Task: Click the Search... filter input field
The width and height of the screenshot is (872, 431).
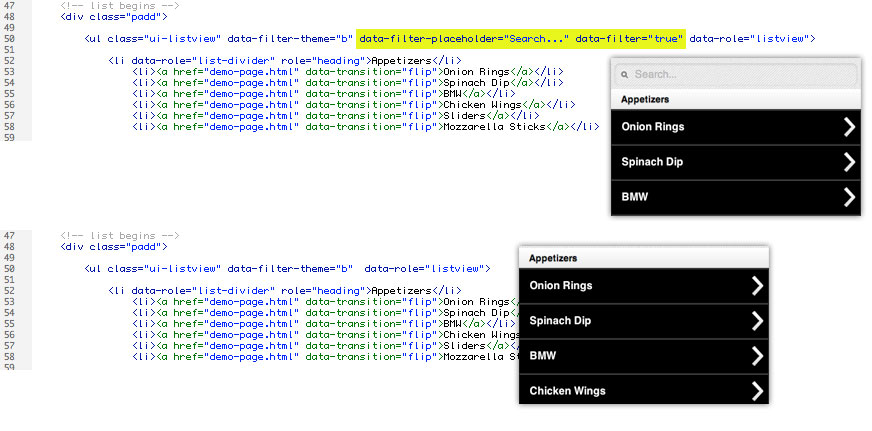Action: click(x=736, y=75)
